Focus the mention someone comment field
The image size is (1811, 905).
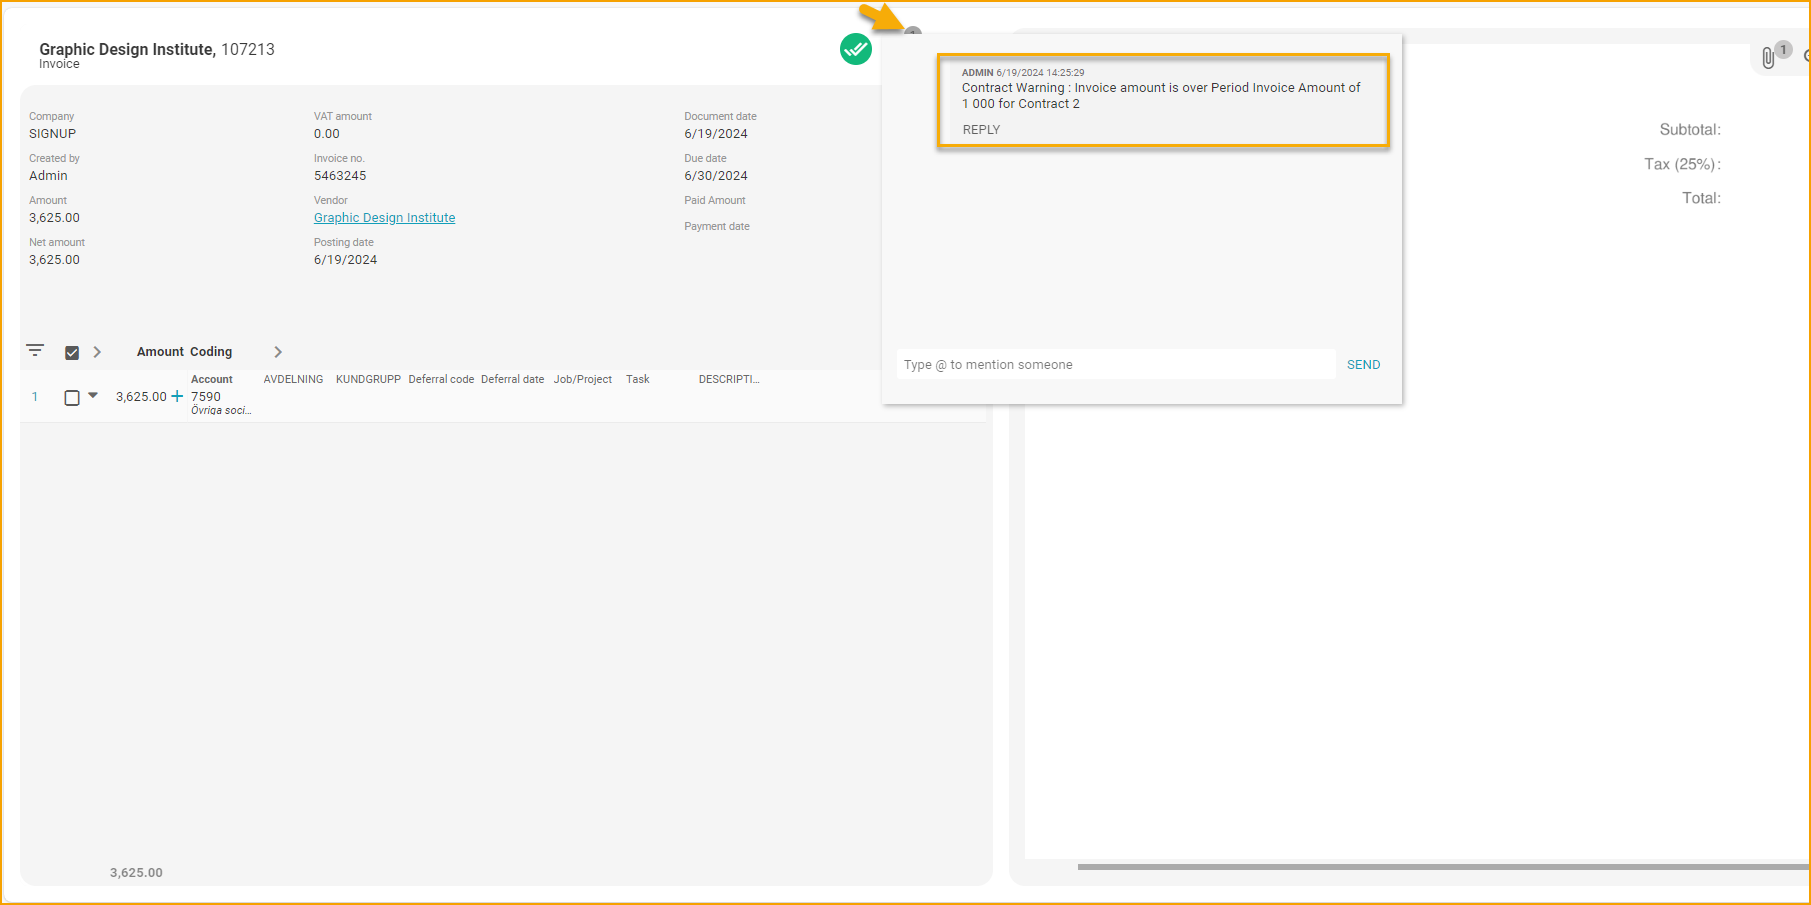pyautogui.click(x=1116, y=365)
